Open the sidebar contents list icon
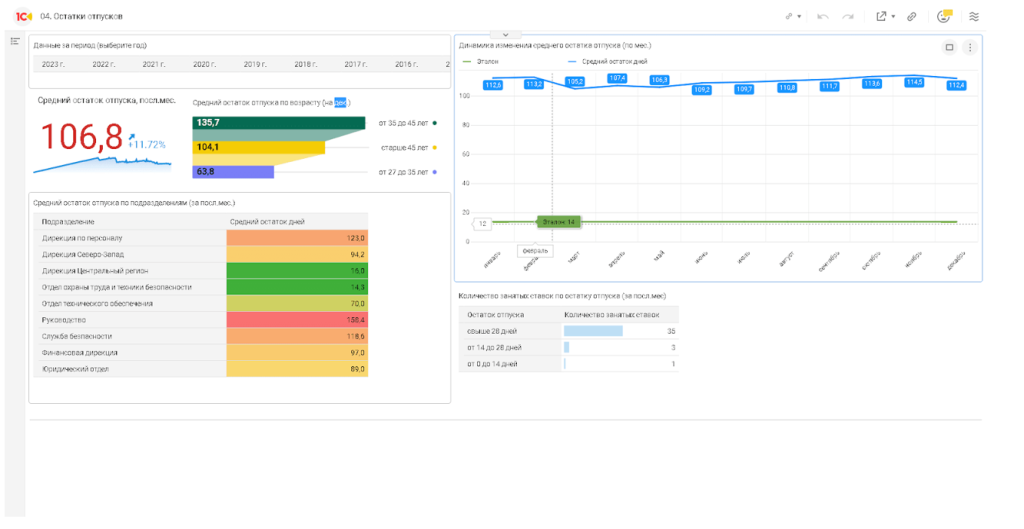This screenshot has width=1024, height=529. [x=15, y=41]
